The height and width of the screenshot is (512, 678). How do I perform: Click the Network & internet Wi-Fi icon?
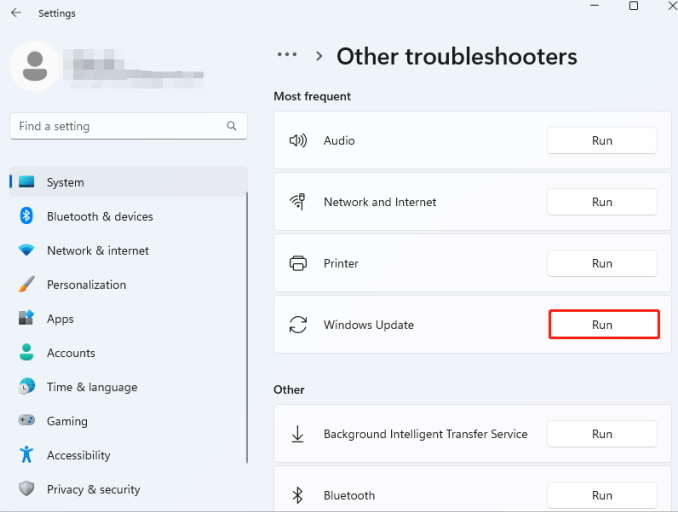27,250
